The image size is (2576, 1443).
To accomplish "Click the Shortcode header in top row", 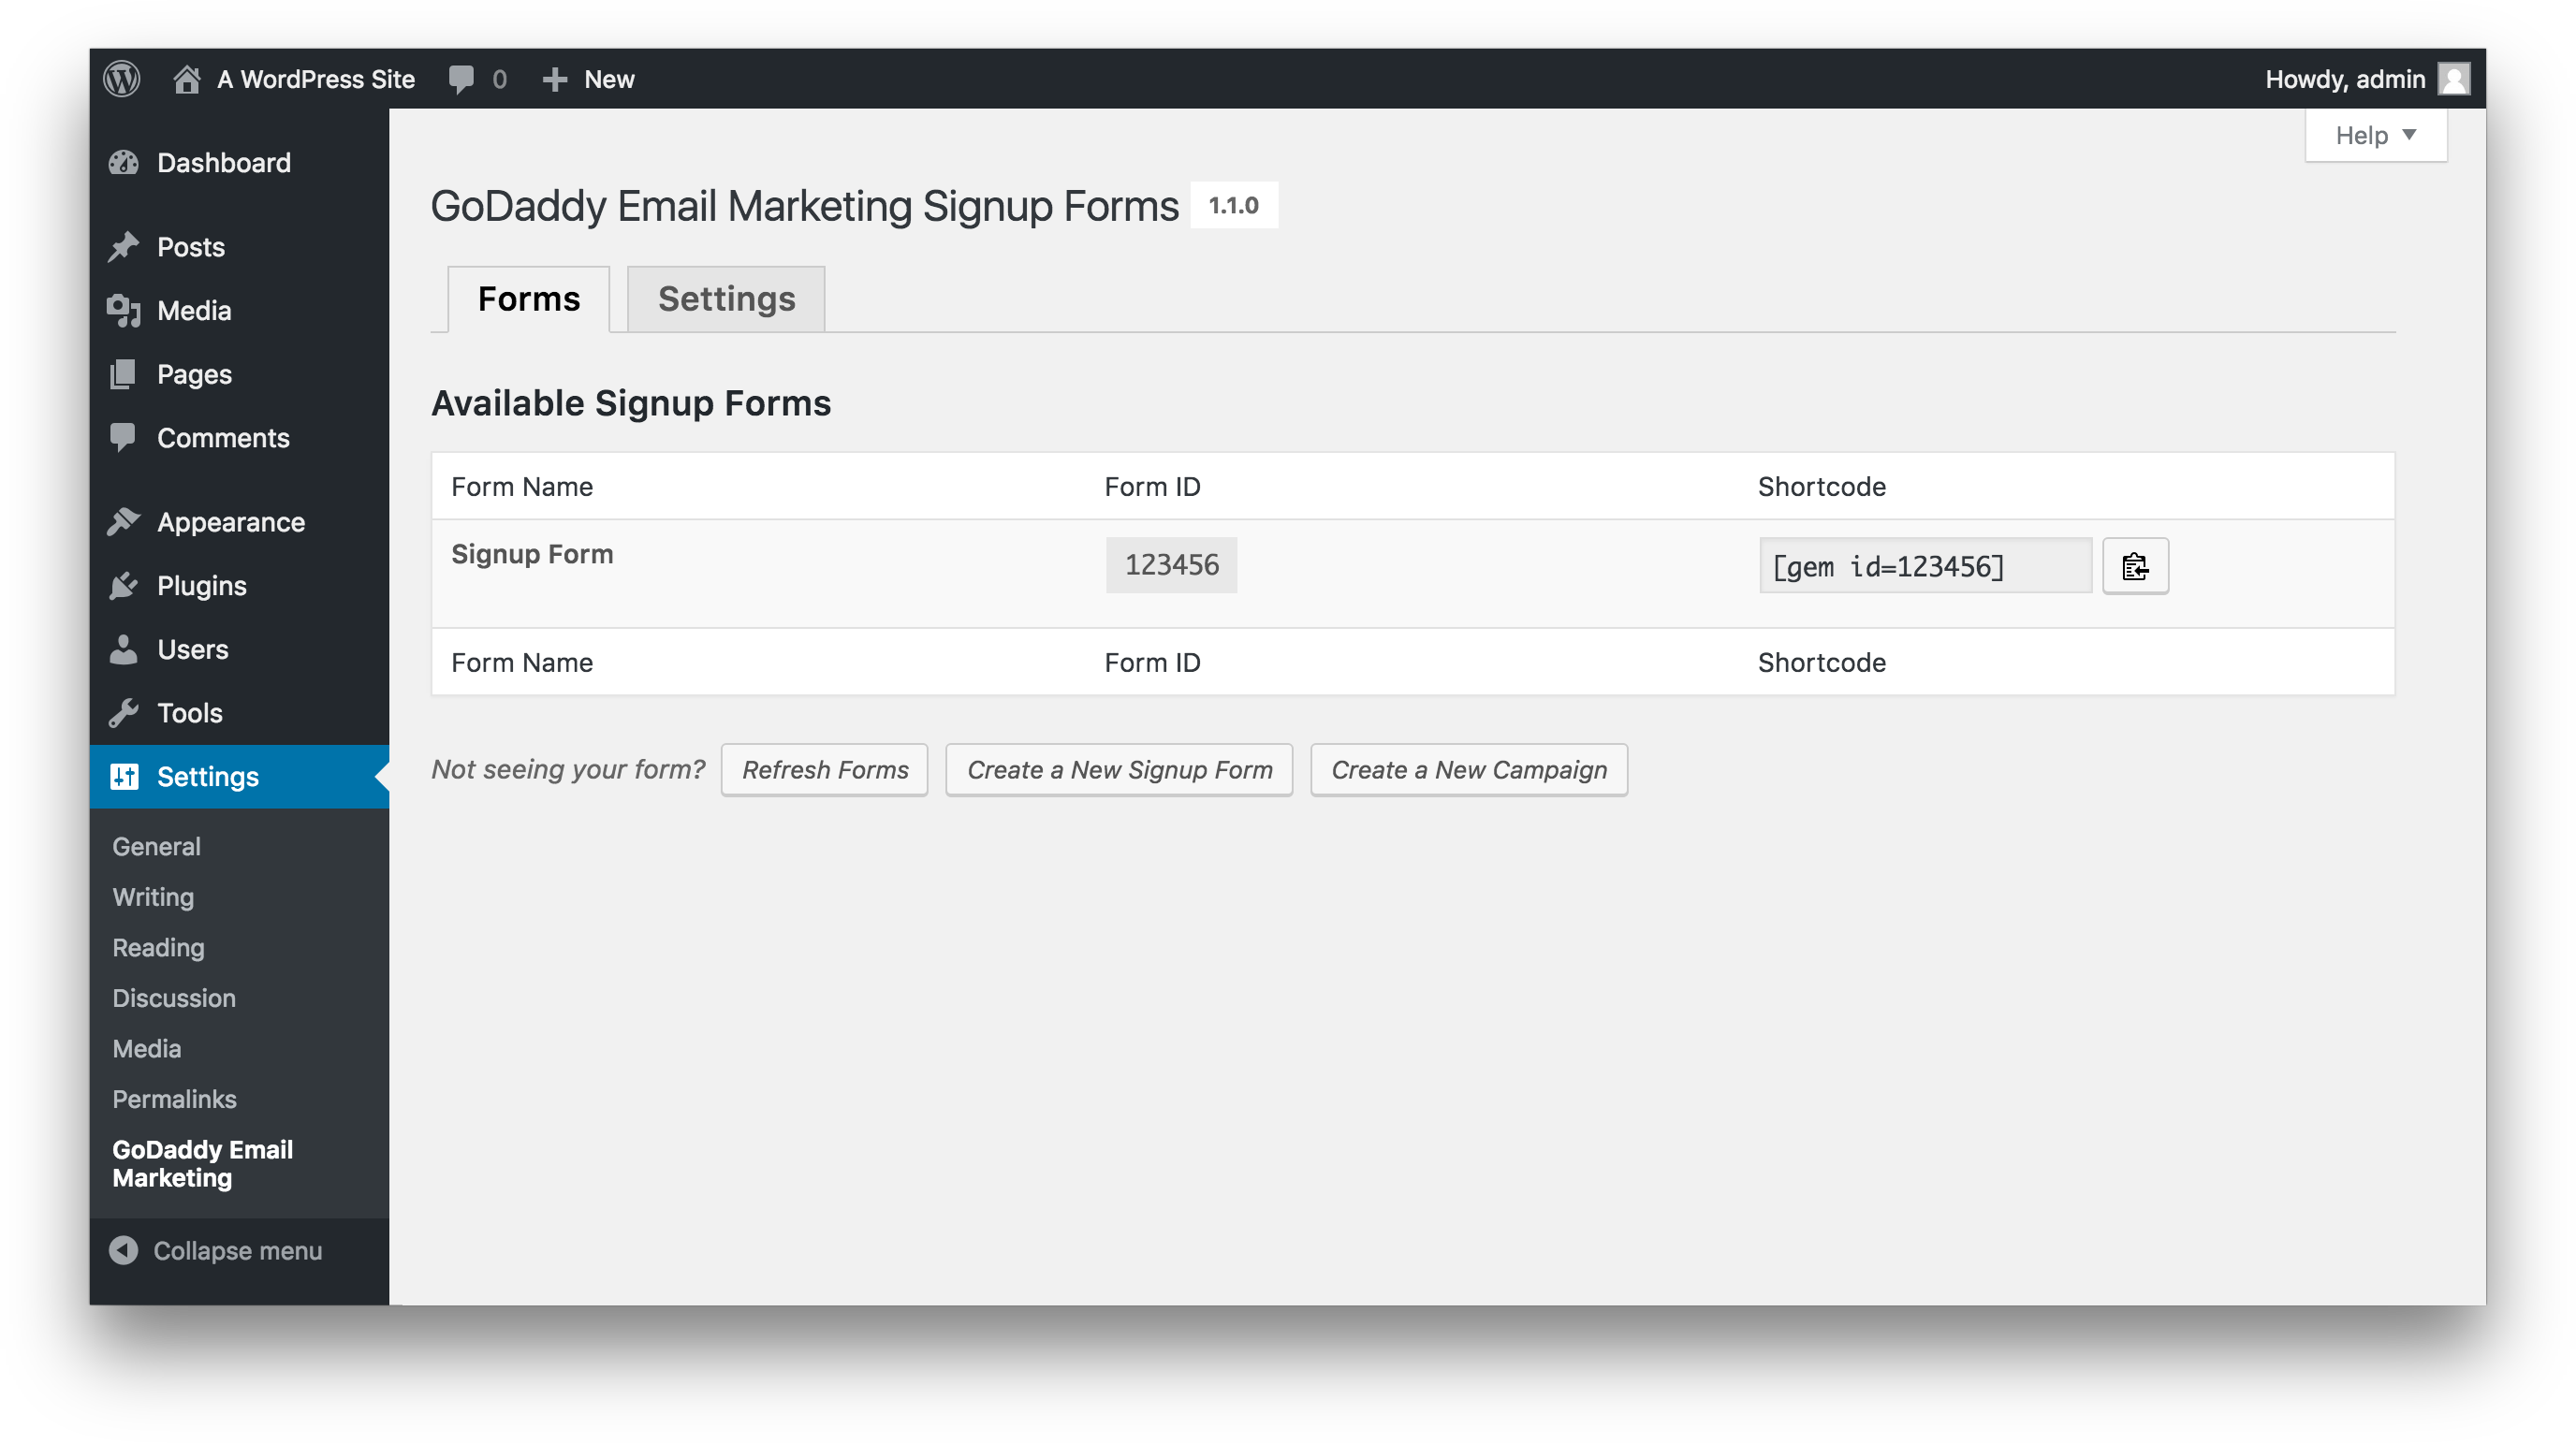I will tap(1822, 487).
